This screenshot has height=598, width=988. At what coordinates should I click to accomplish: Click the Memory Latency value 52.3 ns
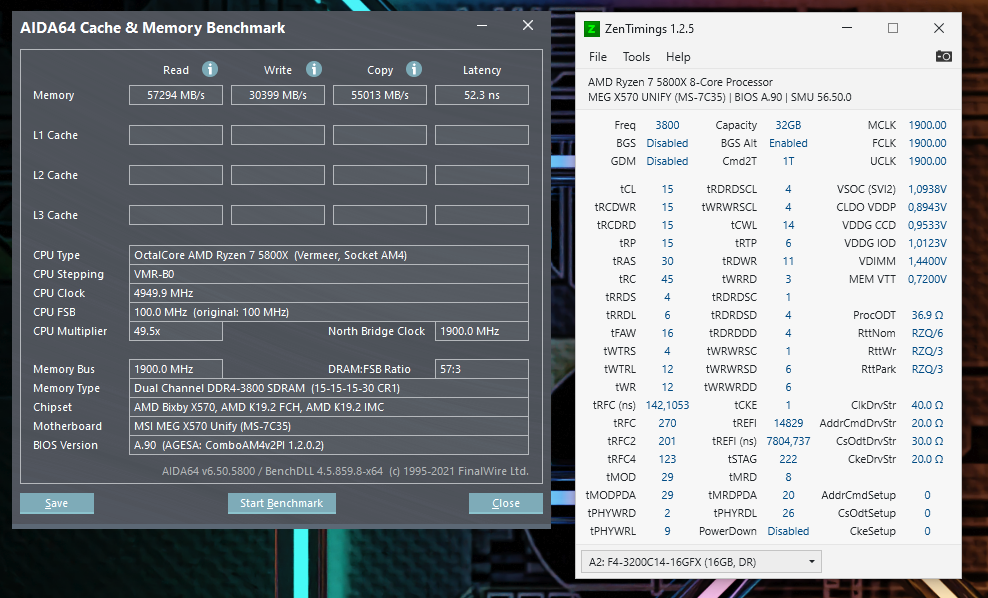pyautogui.click(x=482, y=95)
